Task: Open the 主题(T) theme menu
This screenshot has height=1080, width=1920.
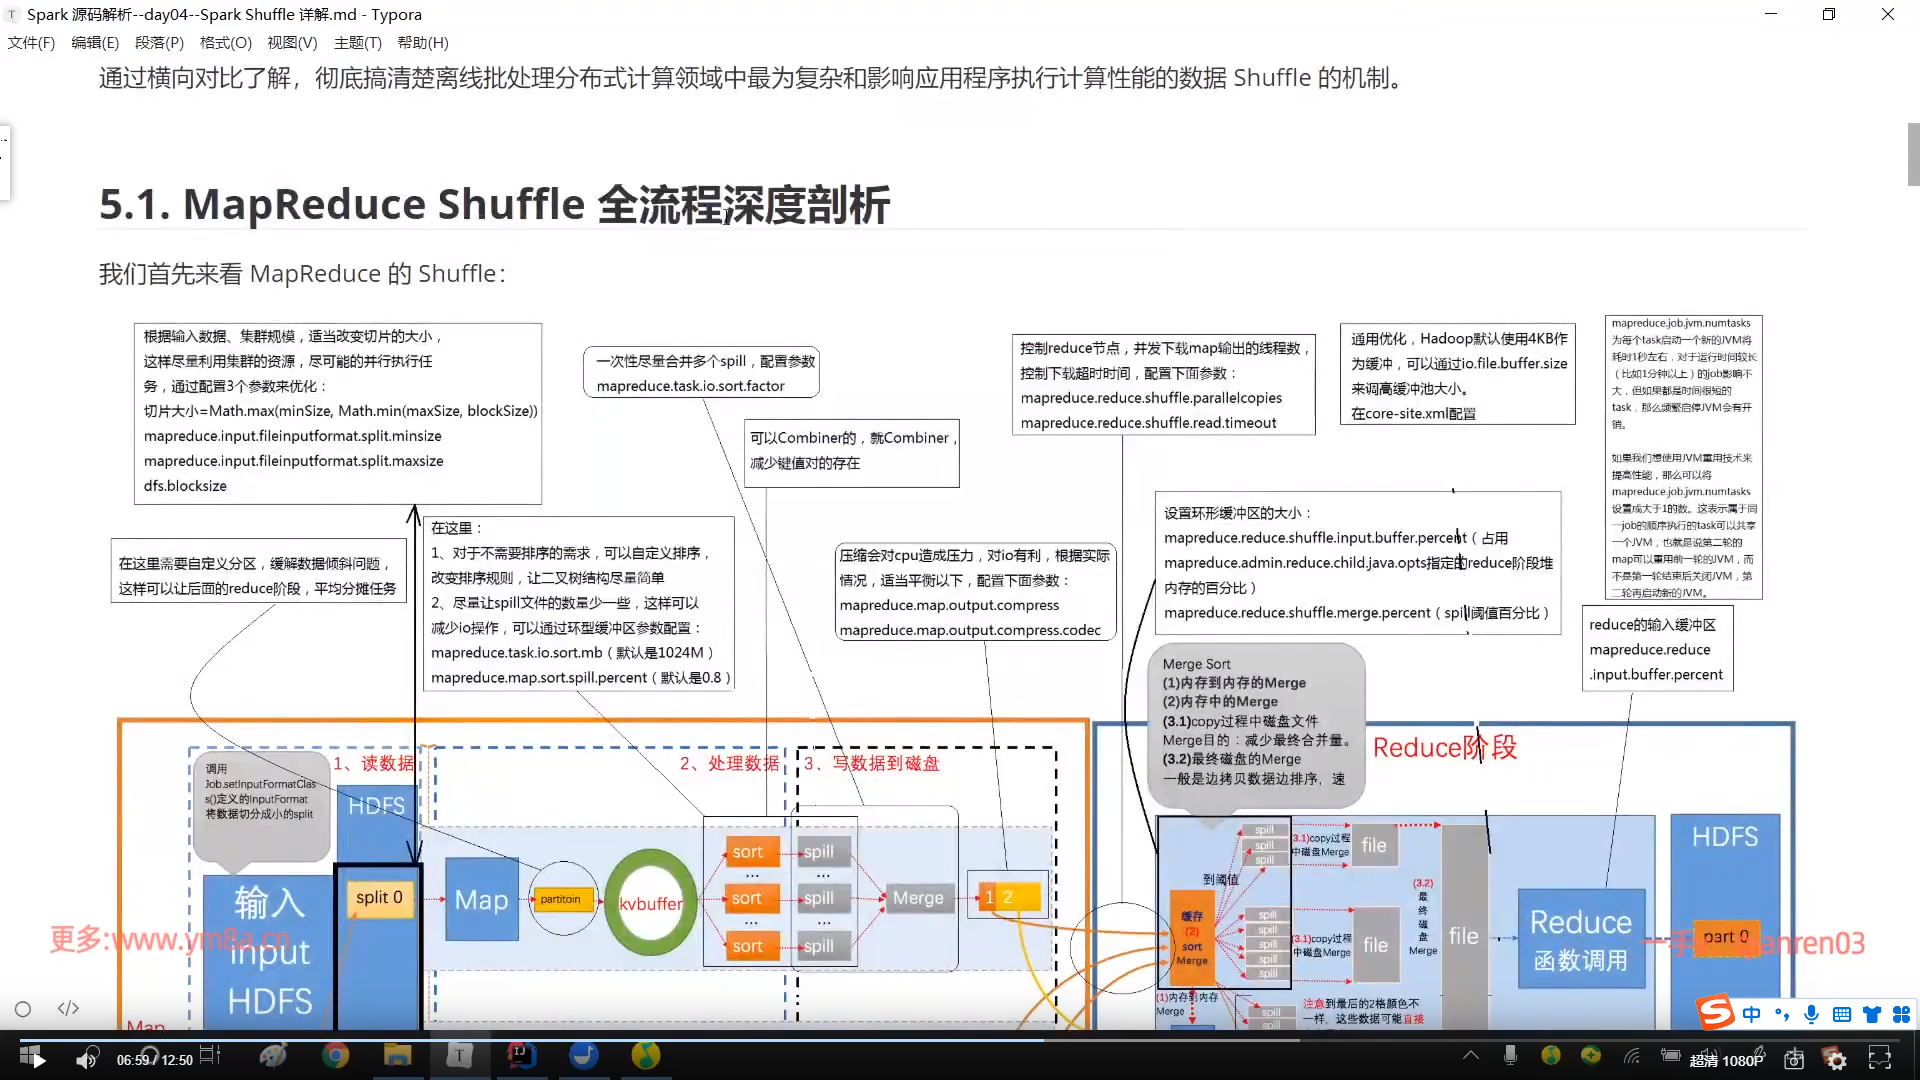Action: pyautogui.click(x=357, y=43)
